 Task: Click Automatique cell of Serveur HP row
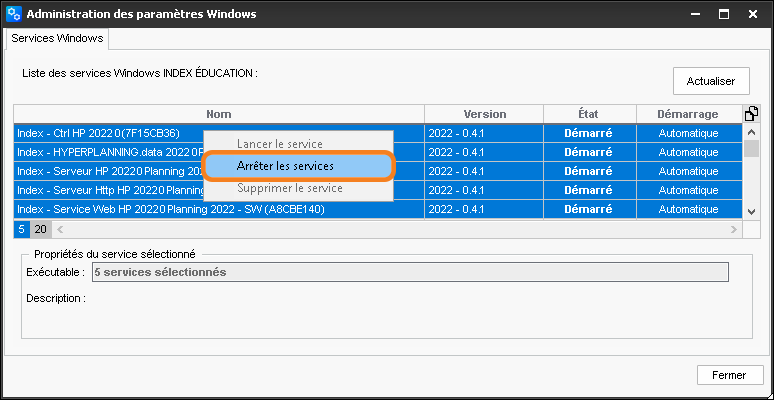[x=689, y=171]
